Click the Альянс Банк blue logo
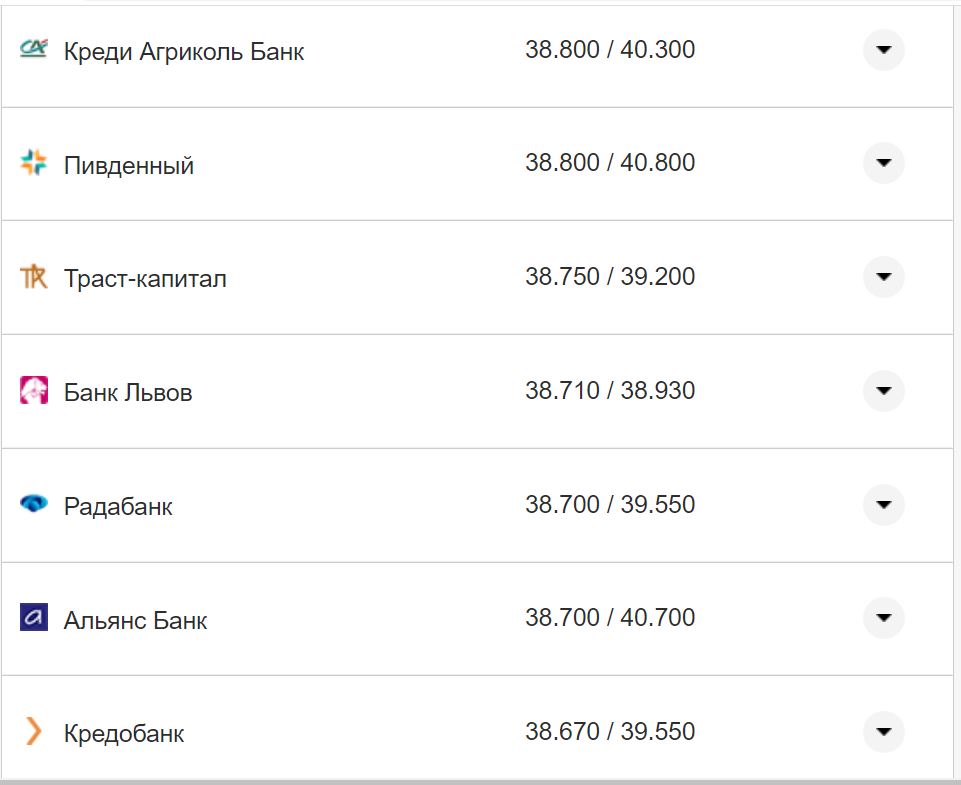Screen dimensions: 961x785 (x=33, y=617)
